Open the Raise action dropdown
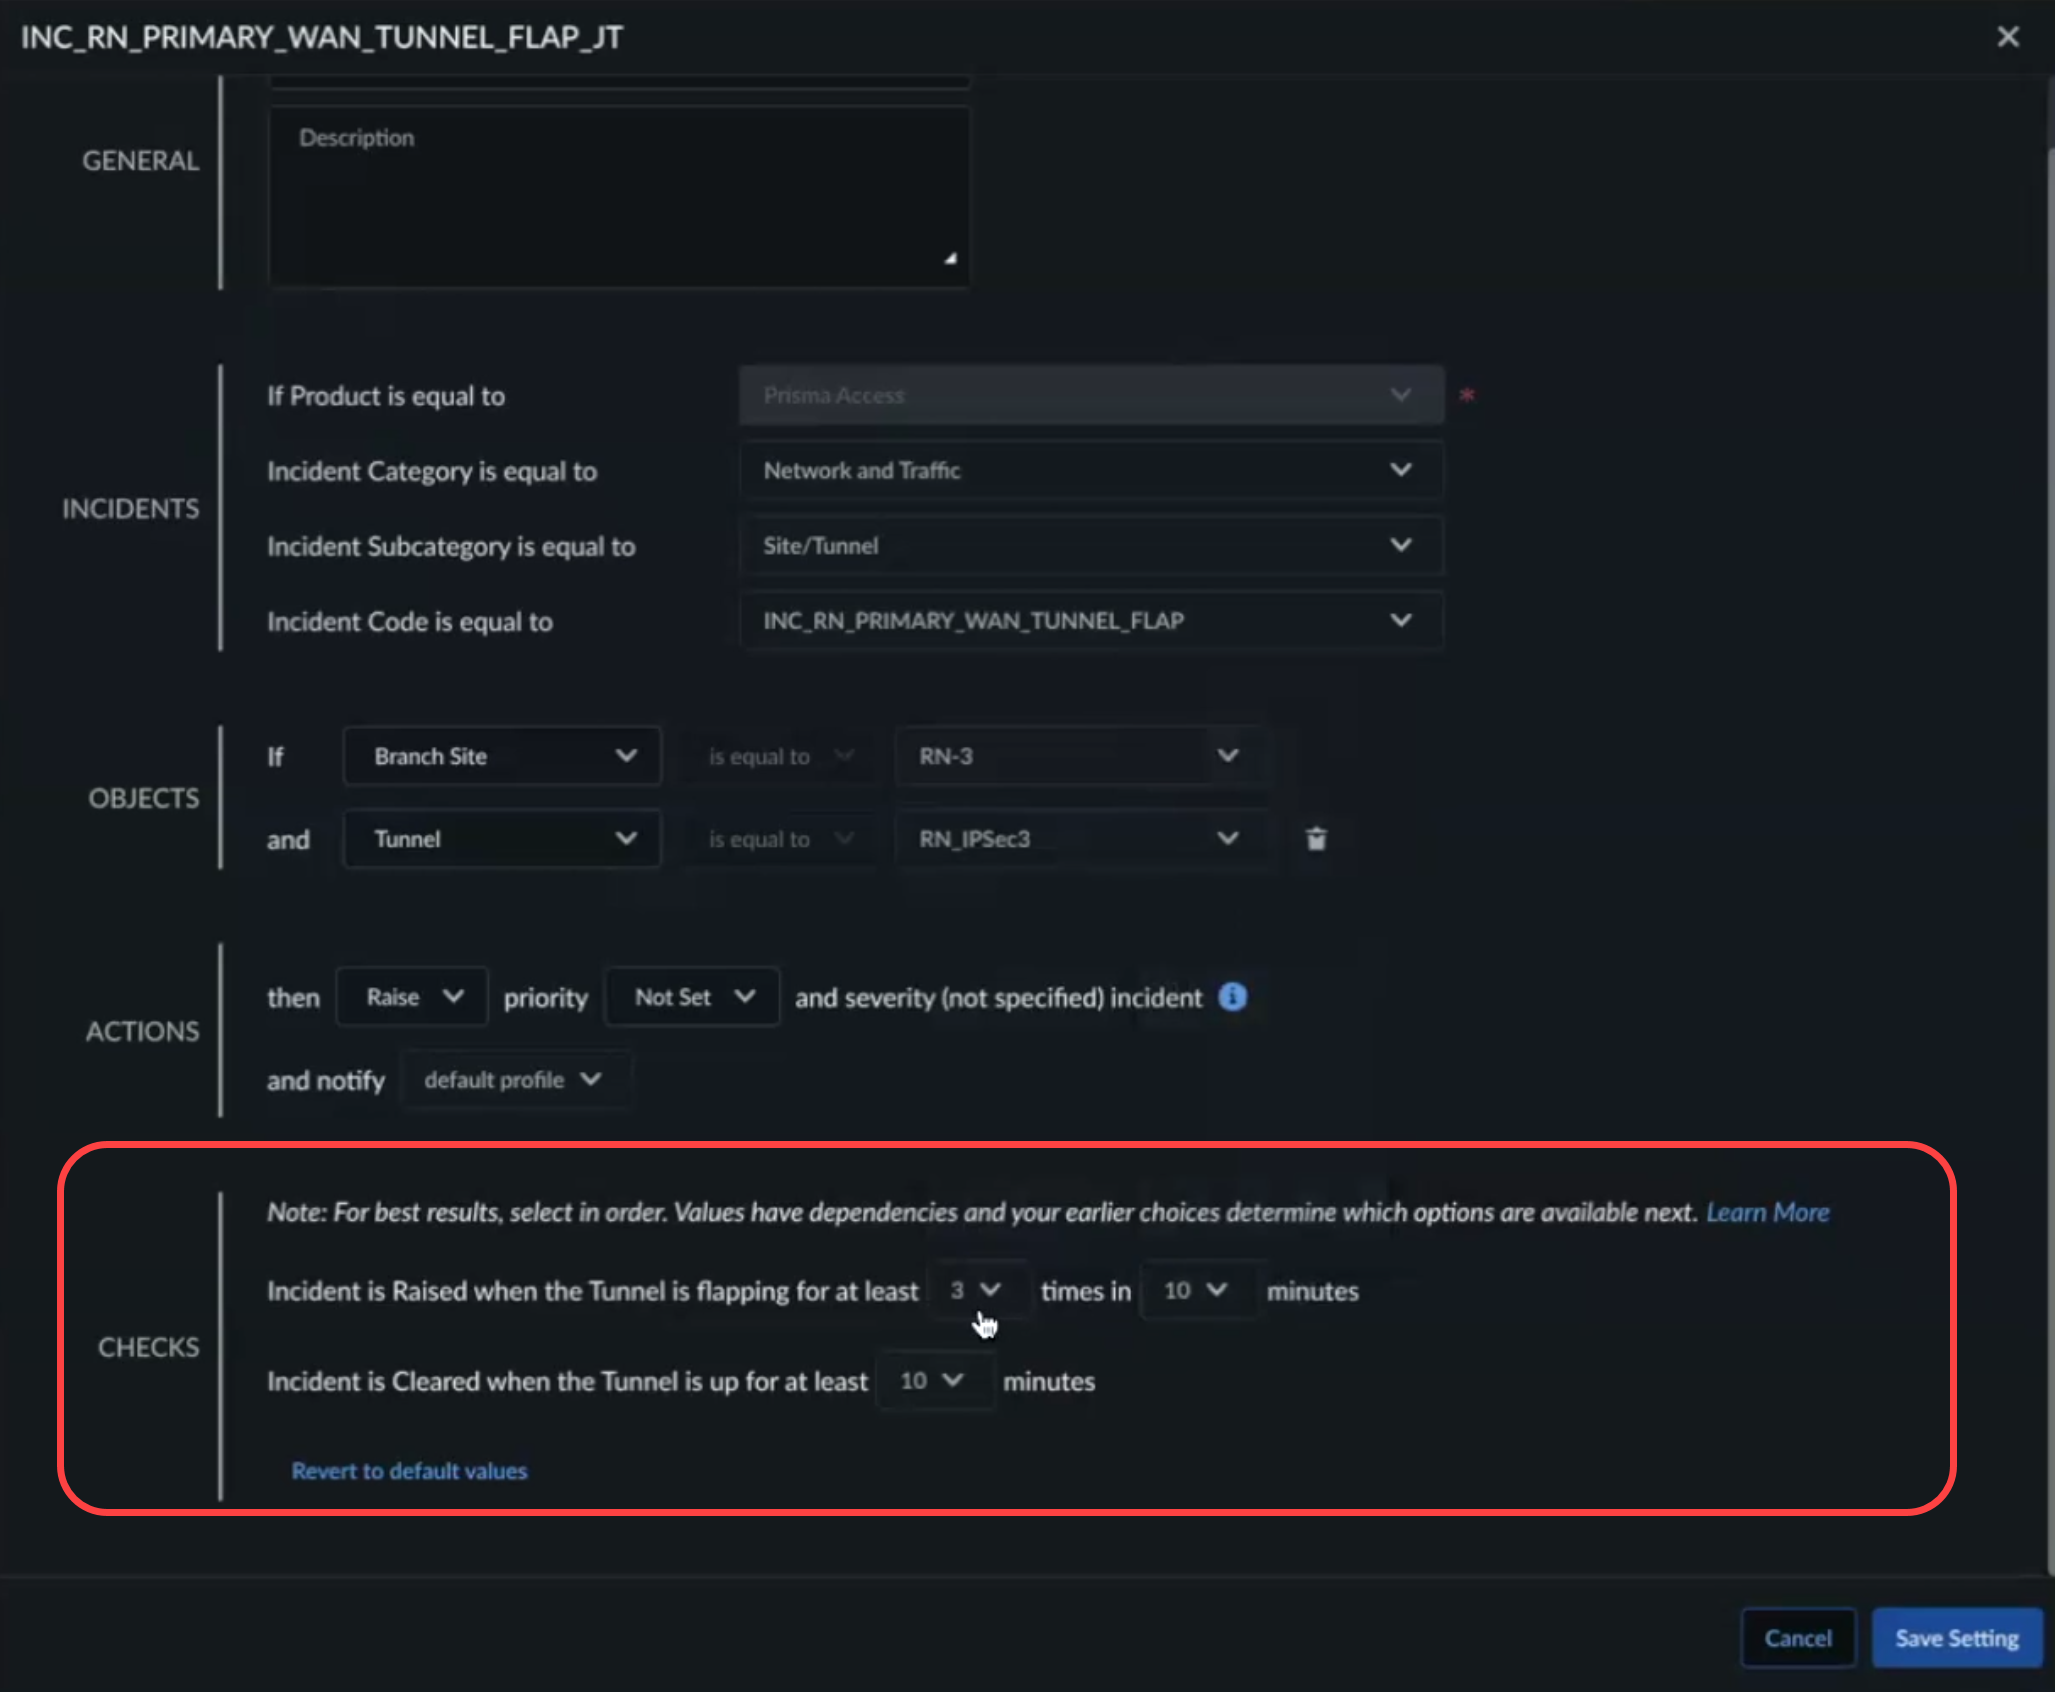 412,997
